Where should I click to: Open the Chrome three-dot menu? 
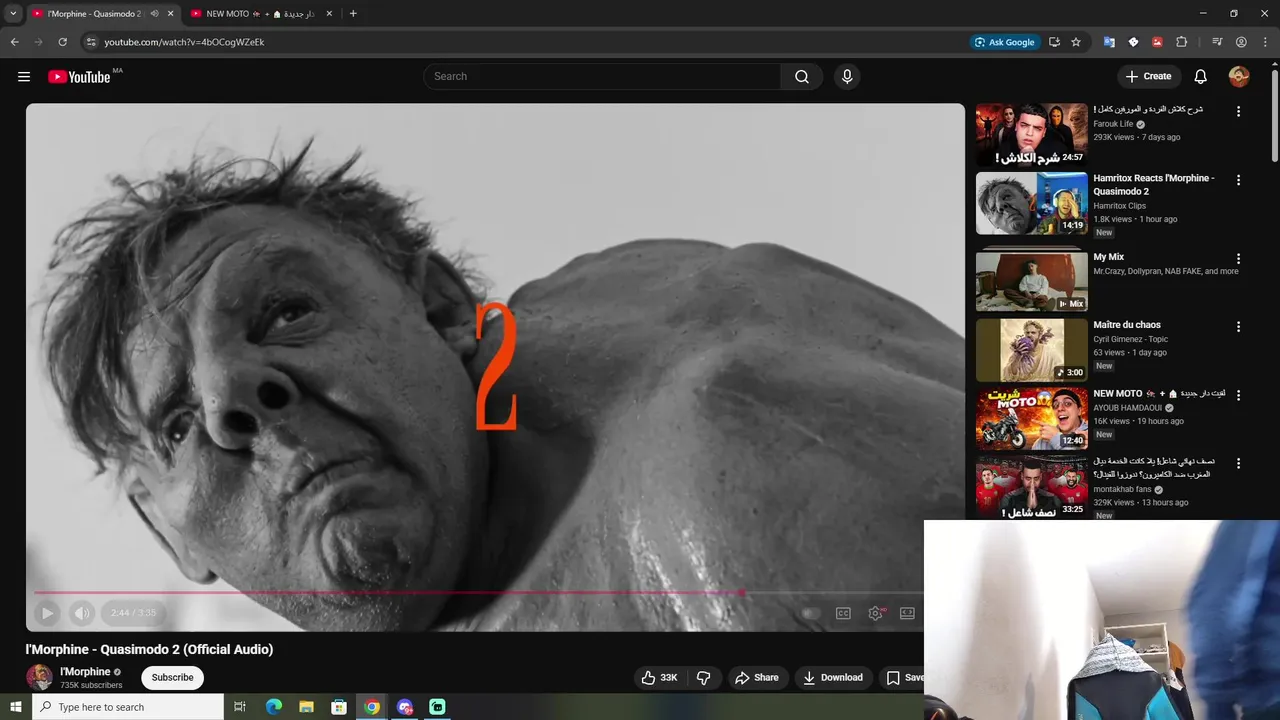pyautogui.click(x=1265, y=42)
